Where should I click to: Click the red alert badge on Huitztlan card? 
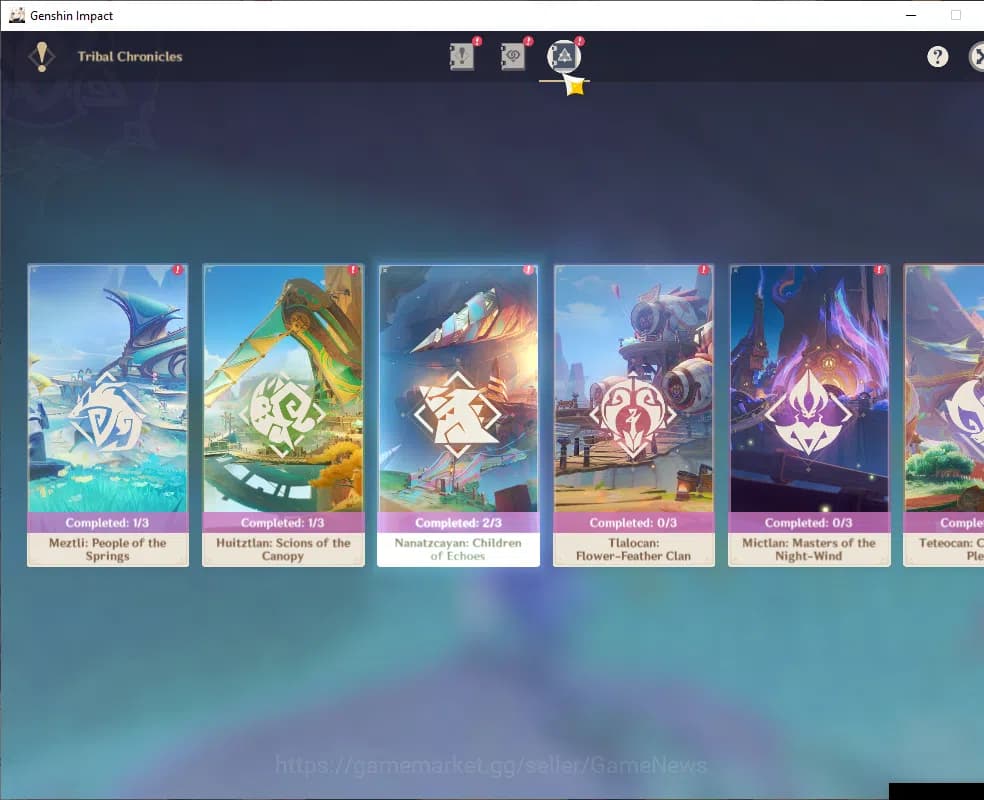pyautogui.click(x=353, y=270)
